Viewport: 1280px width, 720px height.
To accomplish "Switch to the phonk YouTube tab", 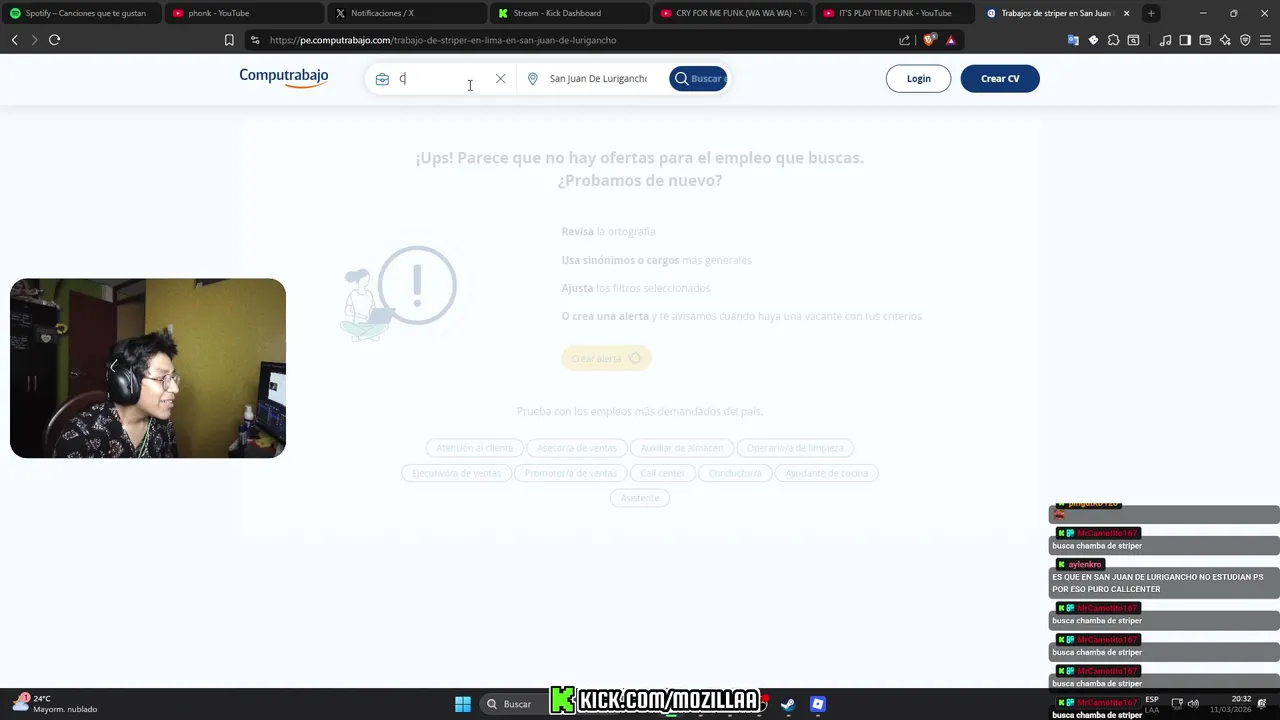I will point(245,13).
